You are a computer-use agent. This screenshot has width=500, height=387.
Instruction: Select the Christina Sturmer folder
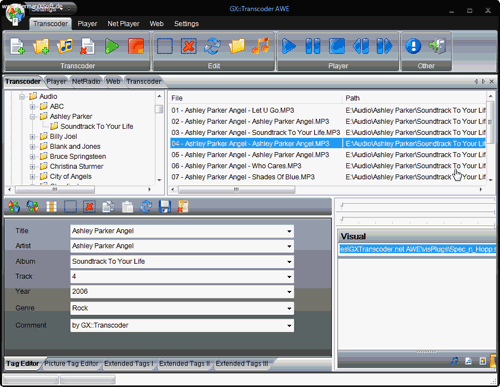76,167
